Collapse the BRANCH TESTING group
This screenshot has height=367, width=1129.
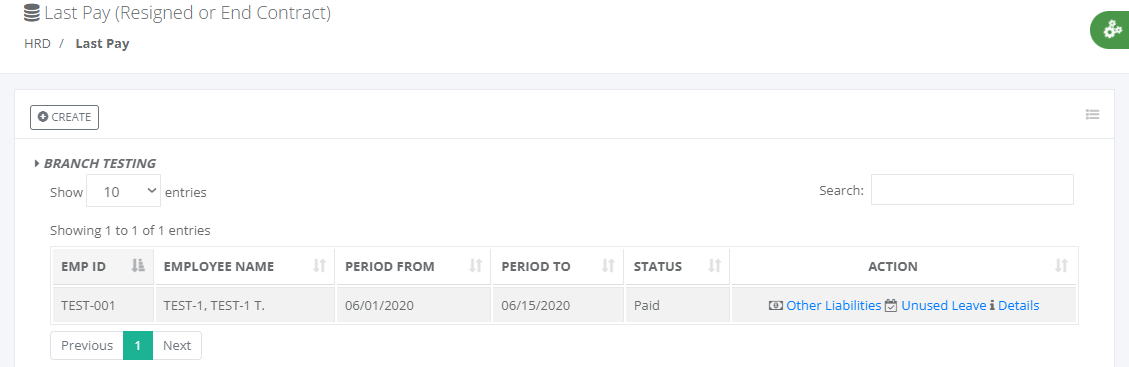(x=95, y=163)
